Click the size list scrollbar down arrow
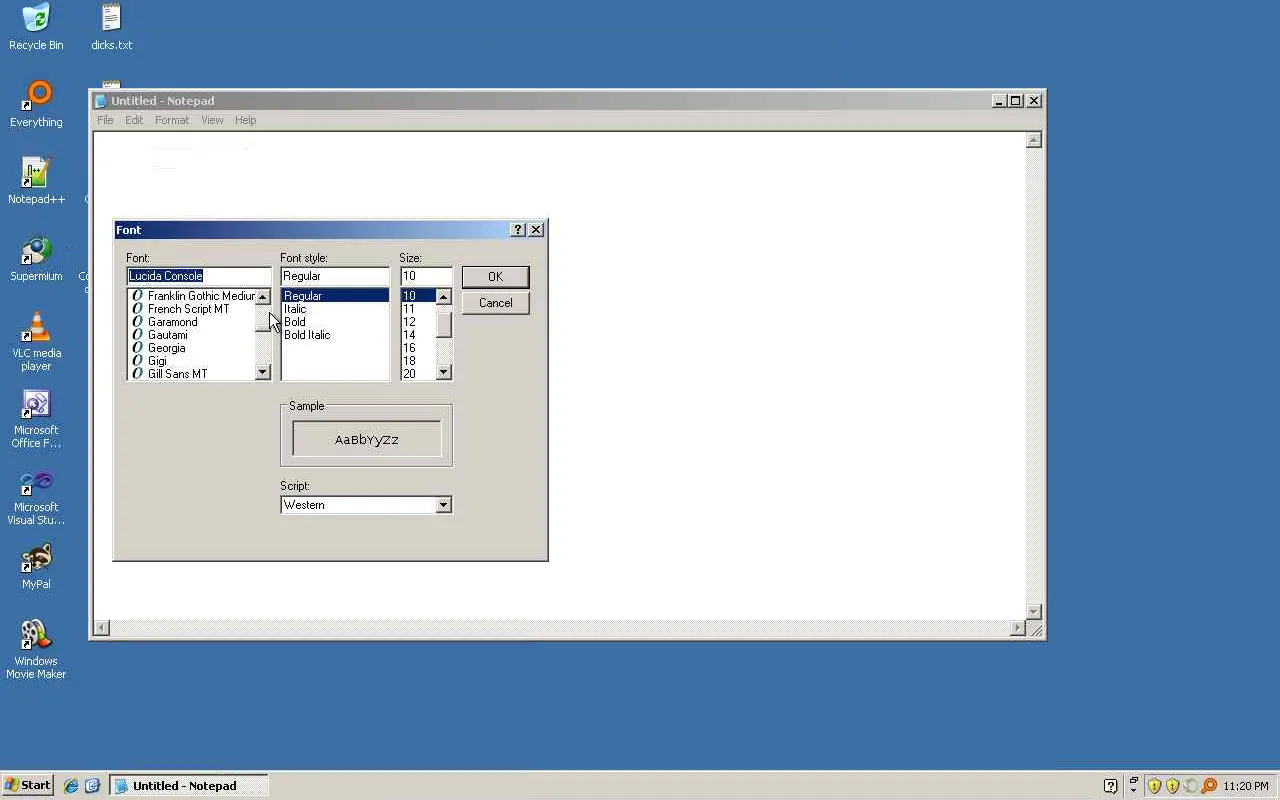1280x800 pixels. pos(444,373)
